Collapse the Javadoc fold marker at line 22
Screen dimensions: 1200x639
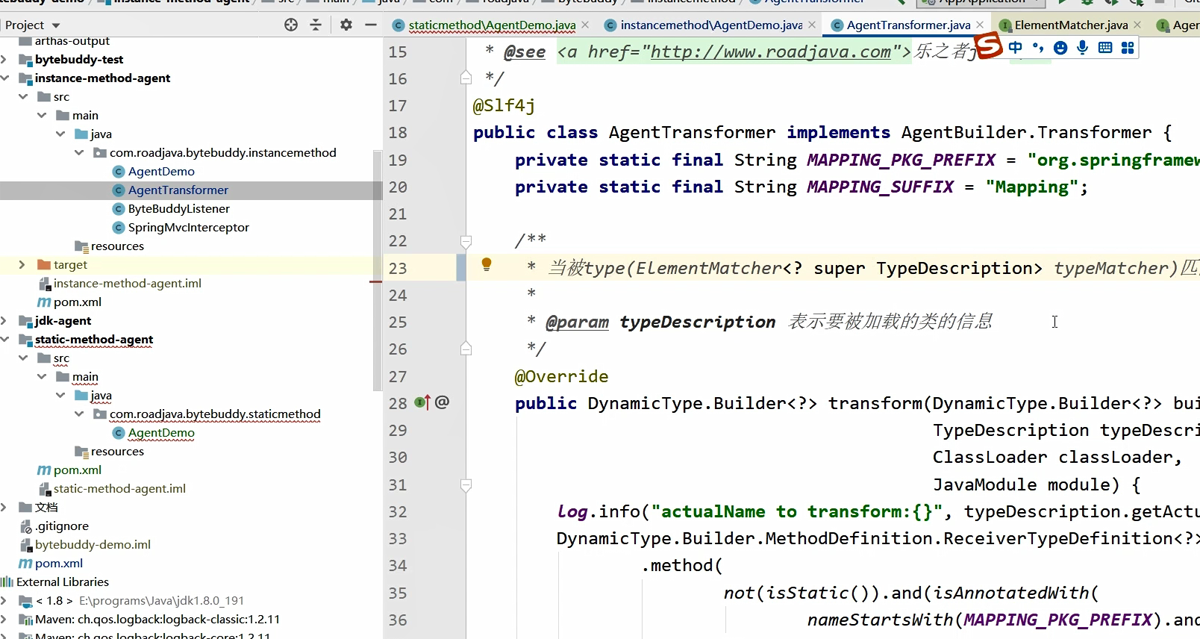466,241
